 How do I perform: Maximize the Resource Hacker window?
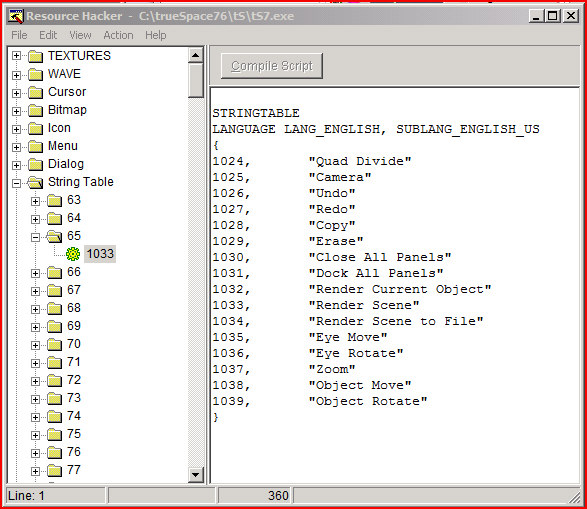[553, 16]
